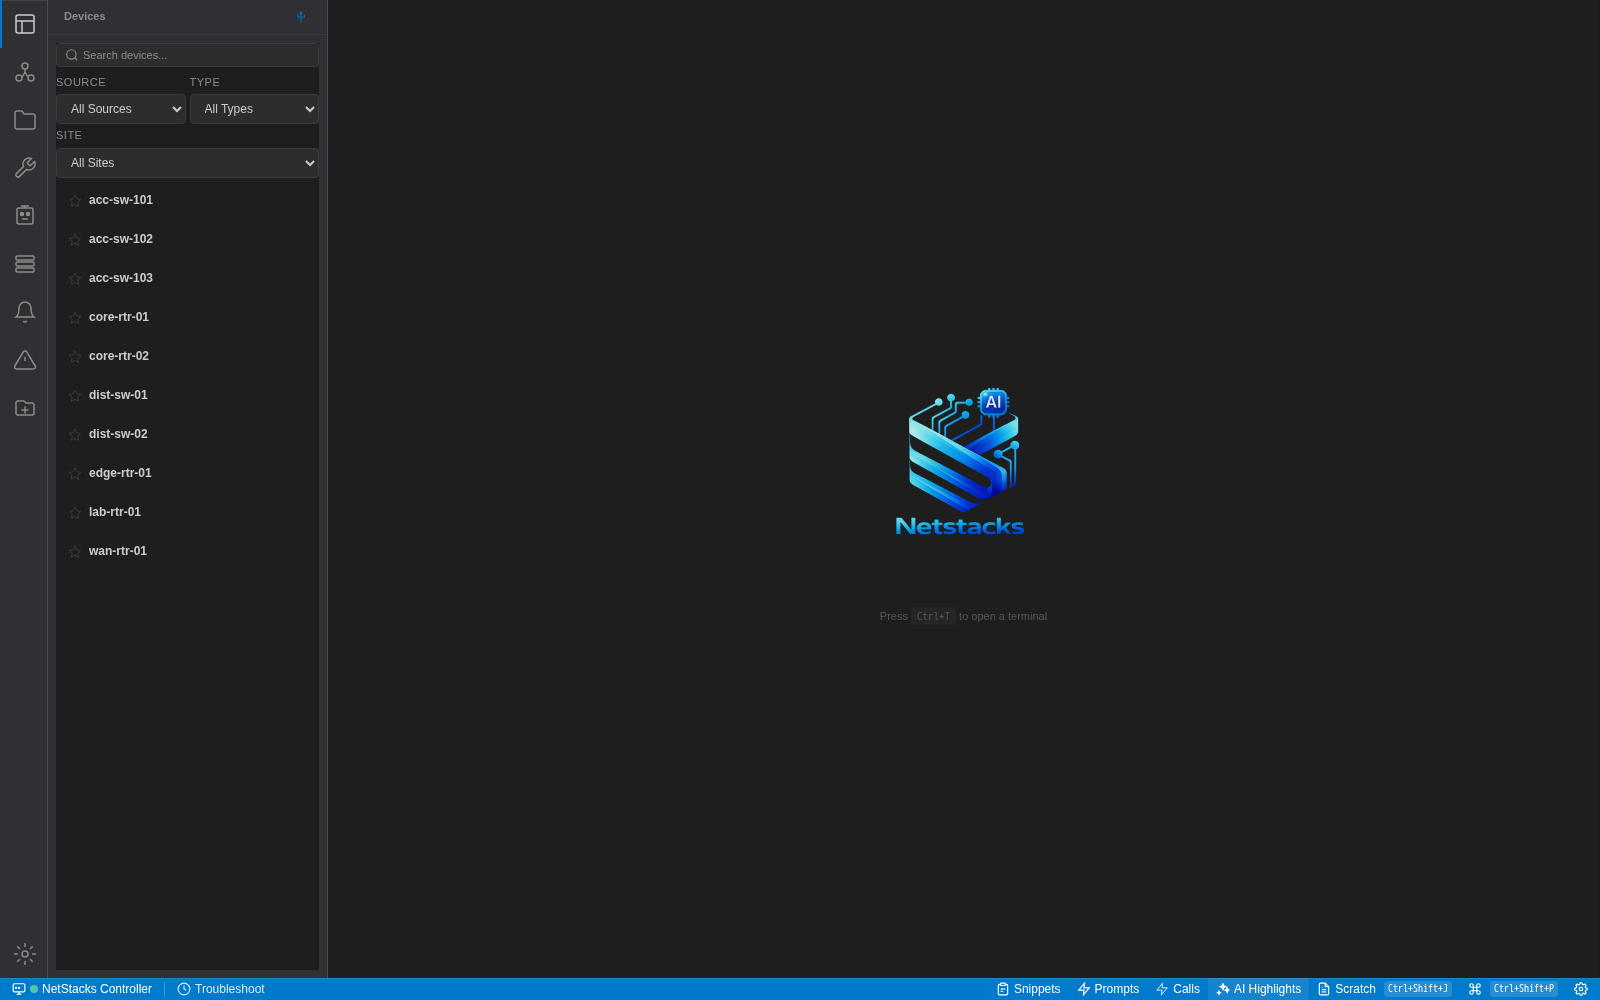Screen dimensions: 1600x1000
Task: Toggle favorite star for core-rtr-01
Action: coord(75,318)
